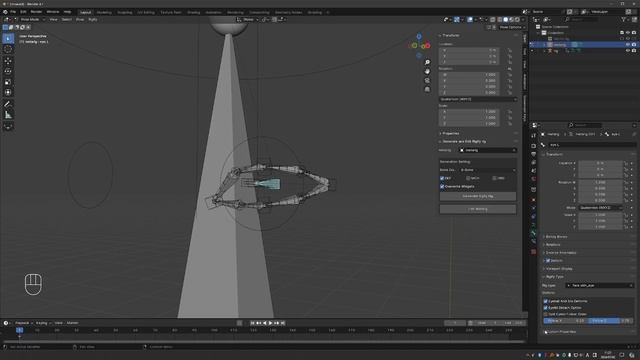The height and width of the screenshot is (360, 640).
Task: Open the Render properties tab icon
Action: click(533, 146)
